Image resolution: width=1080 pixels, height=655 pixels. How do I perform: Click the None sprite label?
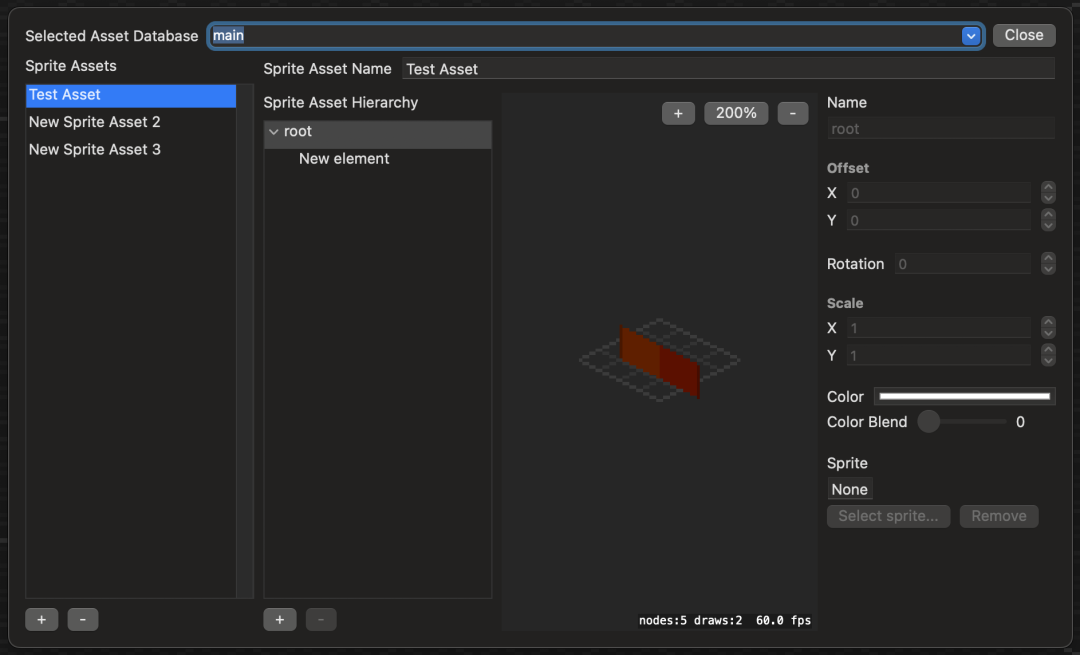[x=849, y=489]
